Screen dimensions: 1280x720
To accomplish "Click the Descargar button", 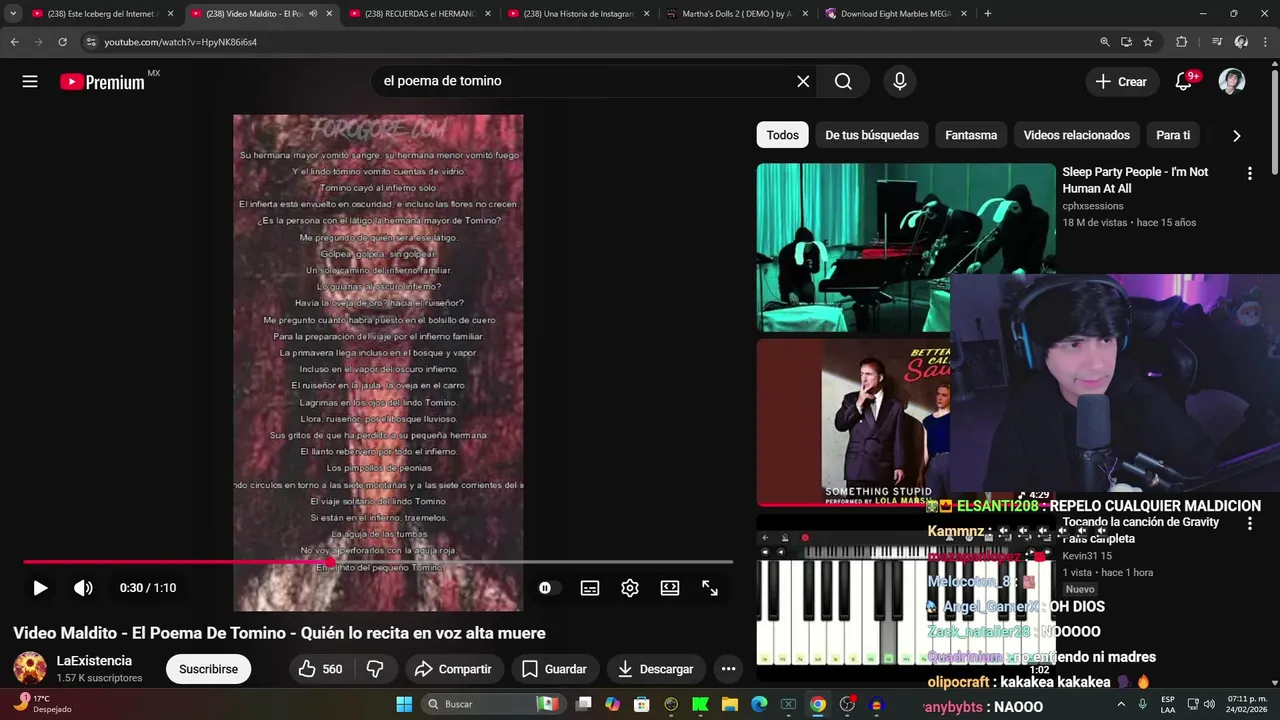I will (656, 669).
